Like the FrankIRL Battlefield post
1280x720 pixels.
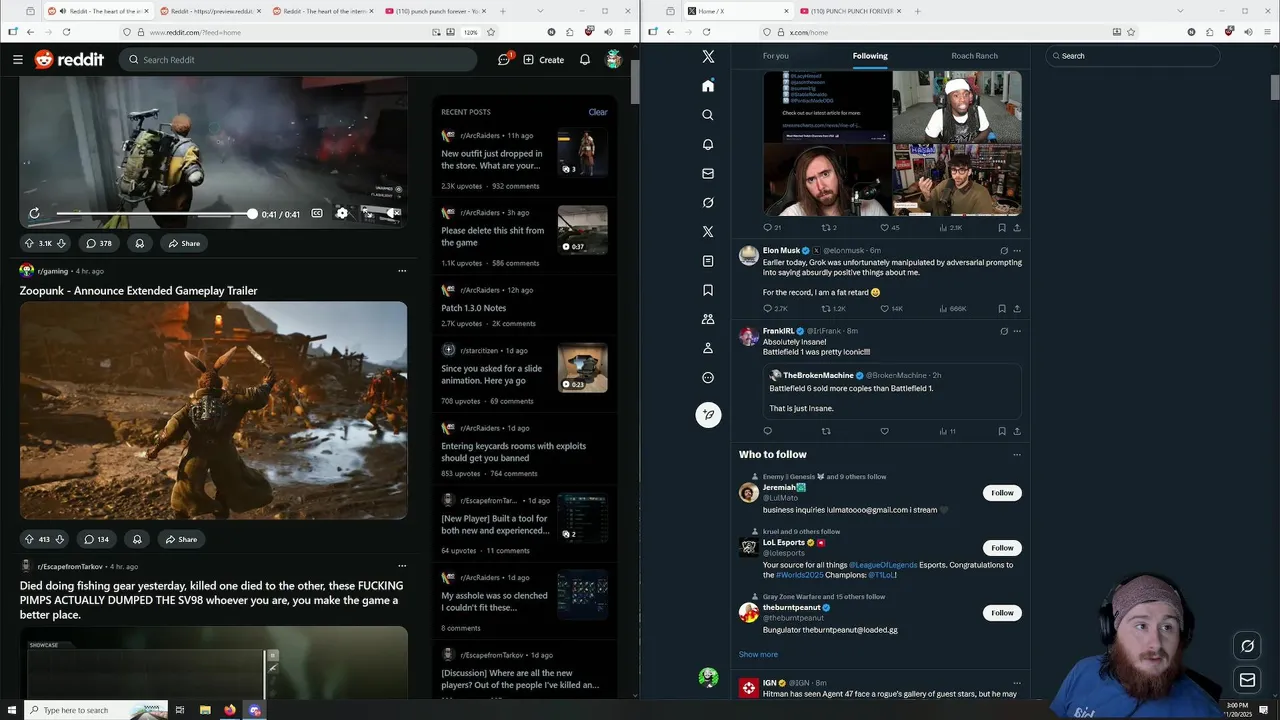click(x=884, y=431)
